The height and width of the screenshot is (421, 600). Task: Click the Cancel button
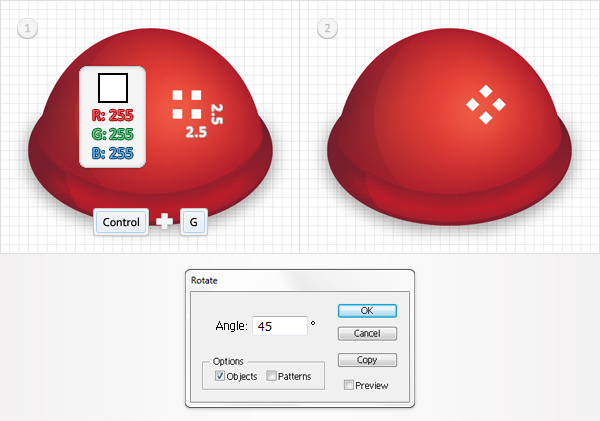[367, 333]
